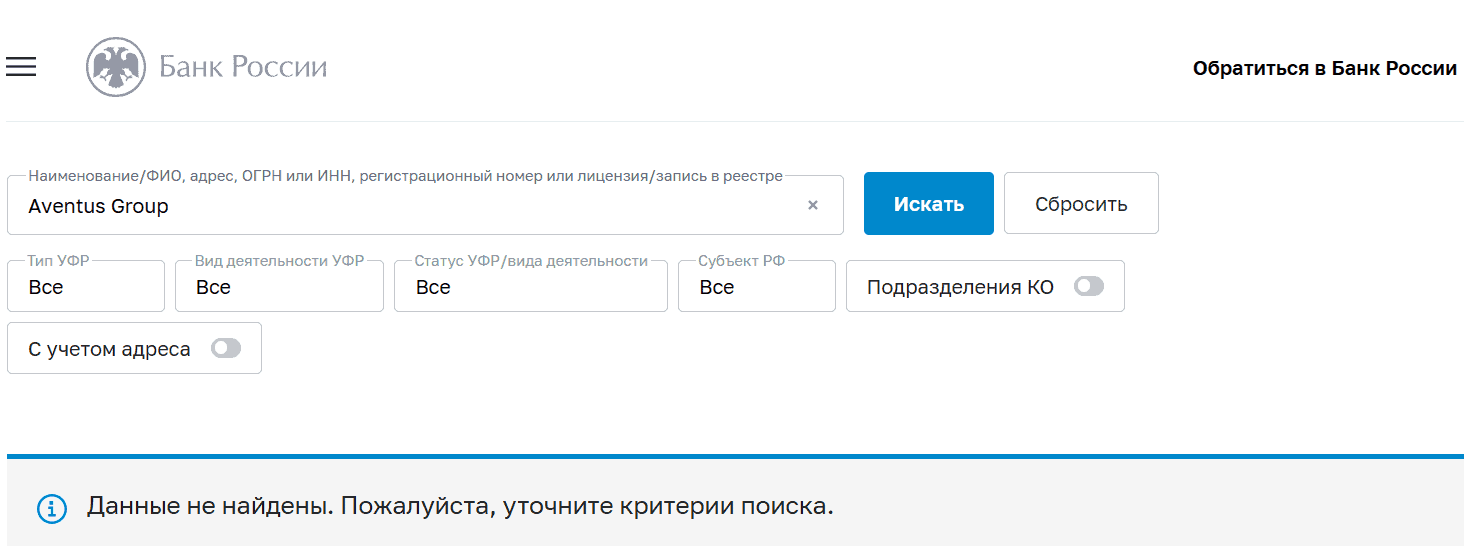Click the Данные не найдены message text

click(460, 506)
